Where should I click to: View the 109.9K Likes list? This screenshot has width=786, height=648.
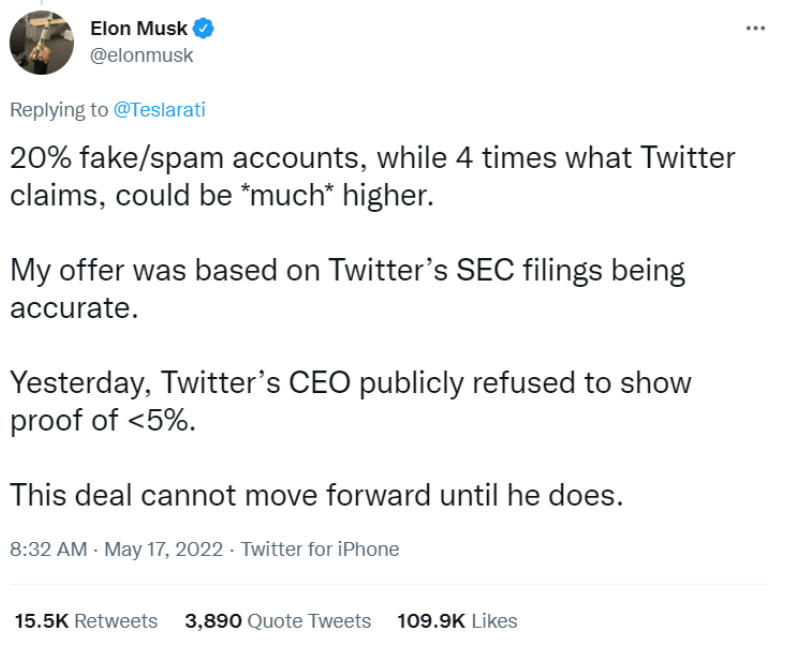click(x=457, y=621)
